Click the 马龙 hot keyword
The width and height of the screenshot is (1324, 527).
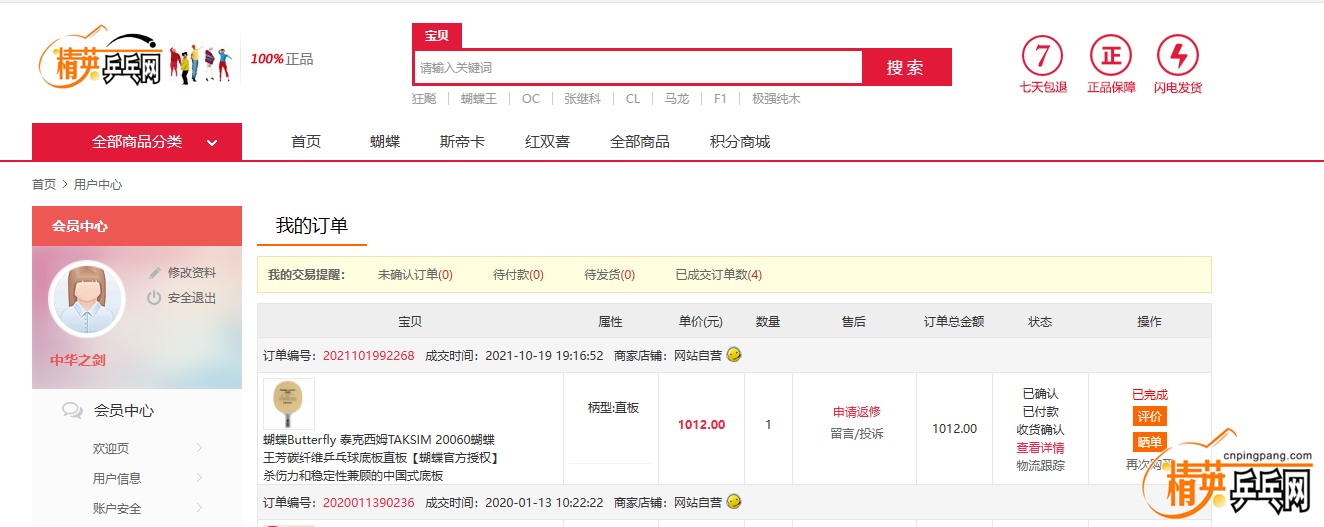point(676,99)
